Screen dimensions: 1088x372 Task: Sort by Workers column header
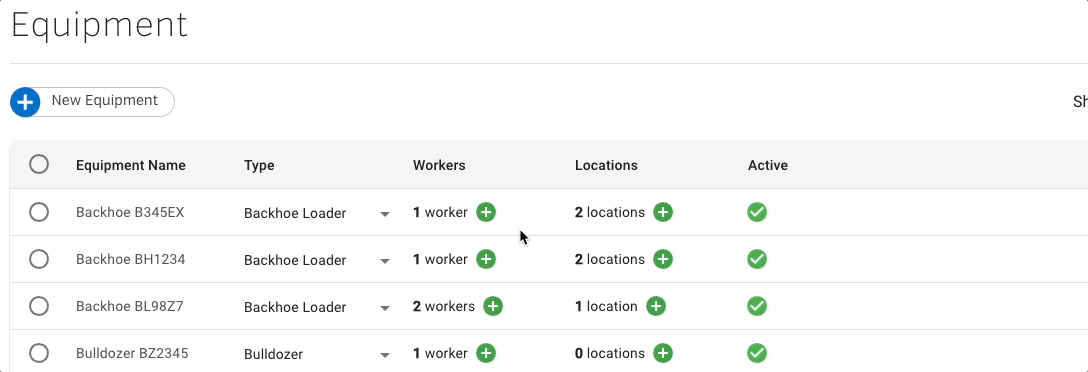click(x=439, y=165)
